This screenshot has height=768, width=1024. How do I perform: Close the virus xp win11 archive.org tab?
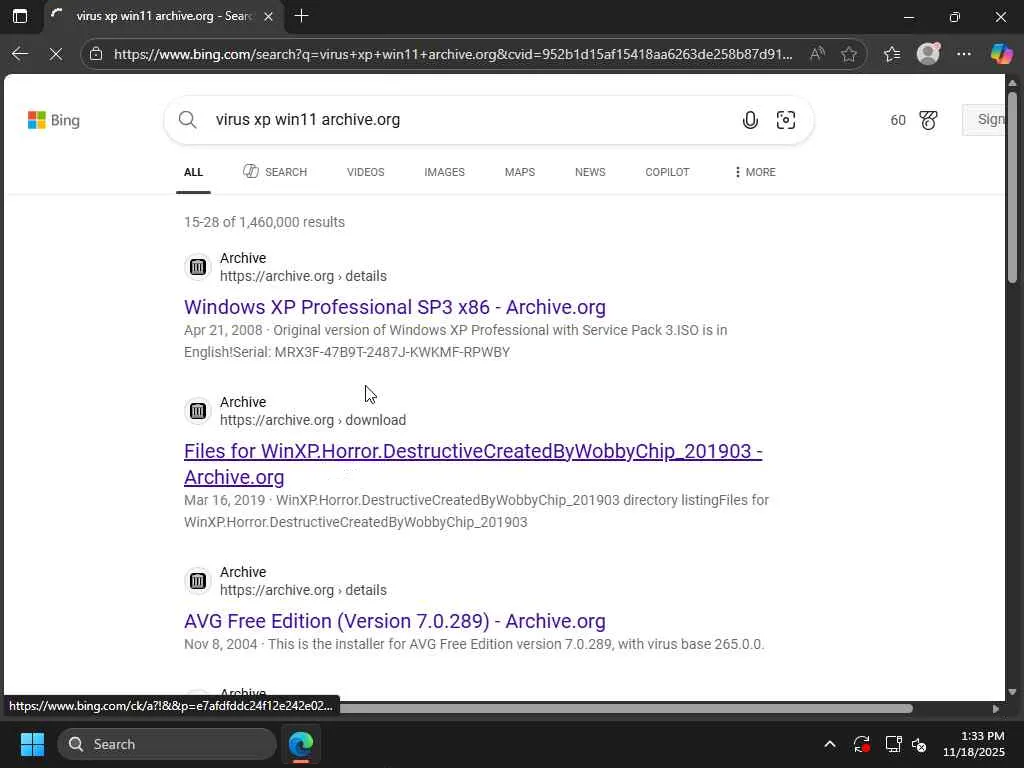click(268, 17)
